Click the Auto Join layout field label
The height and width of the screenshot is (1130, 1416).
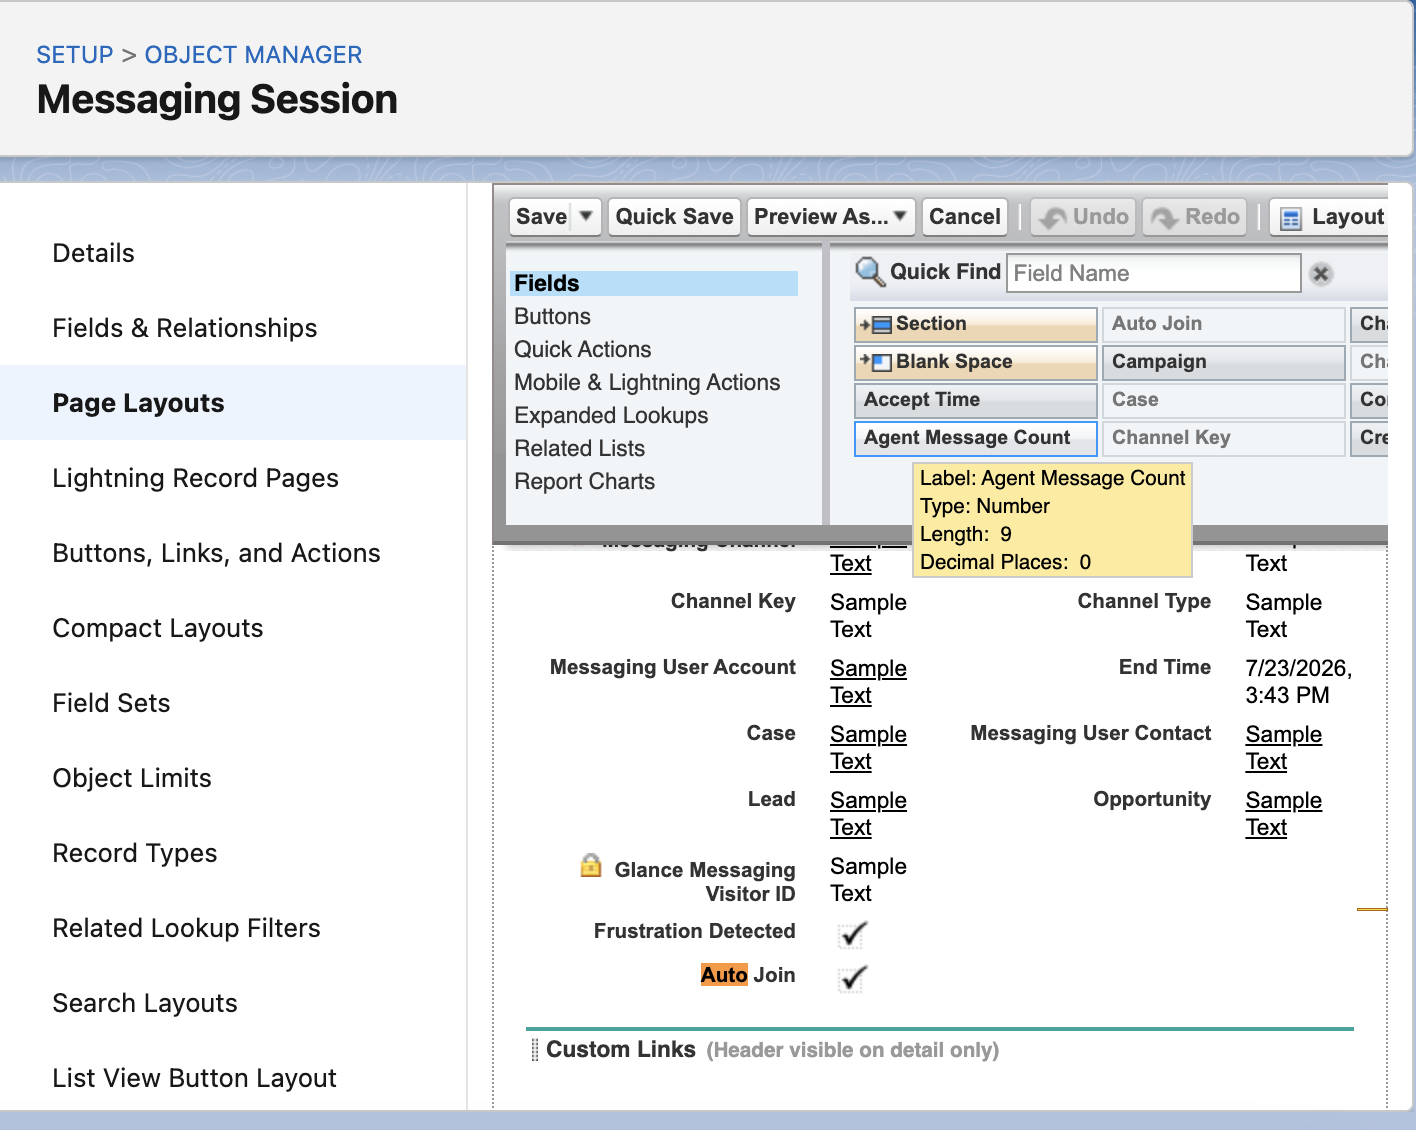(748, 975)
